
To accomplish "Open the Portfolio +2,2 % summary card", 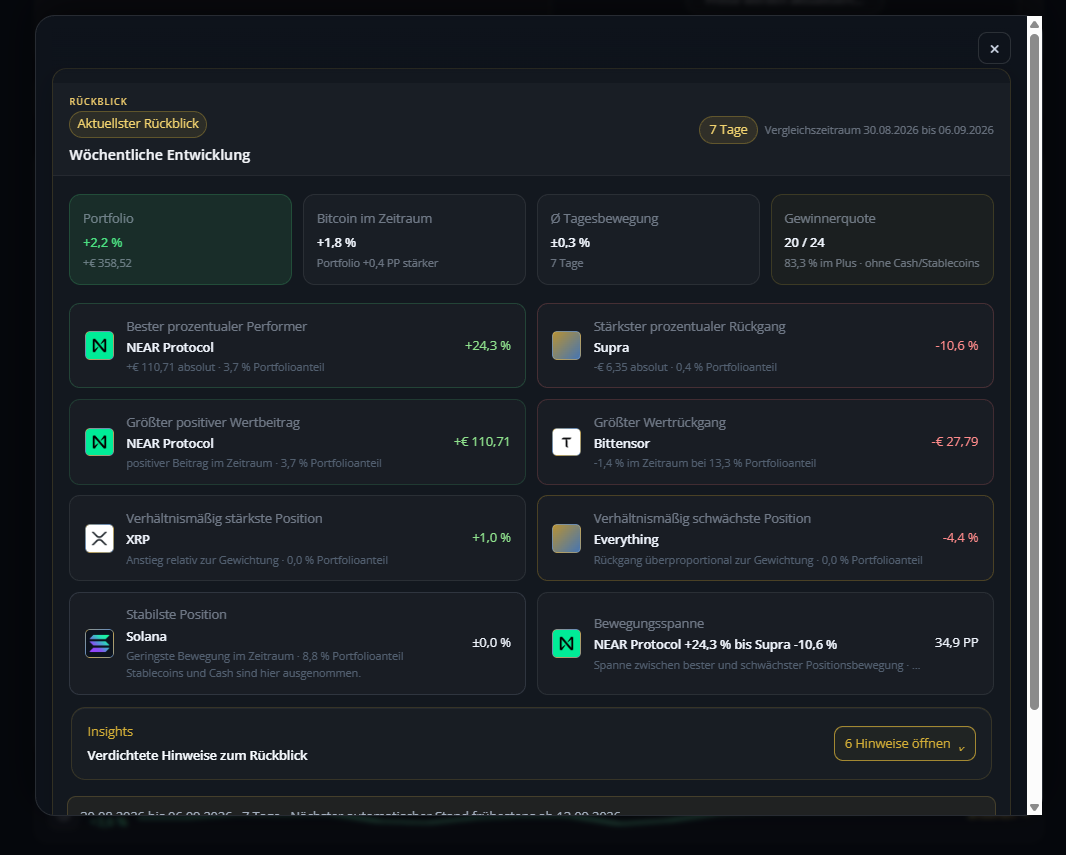I will (x=180, y=239).
